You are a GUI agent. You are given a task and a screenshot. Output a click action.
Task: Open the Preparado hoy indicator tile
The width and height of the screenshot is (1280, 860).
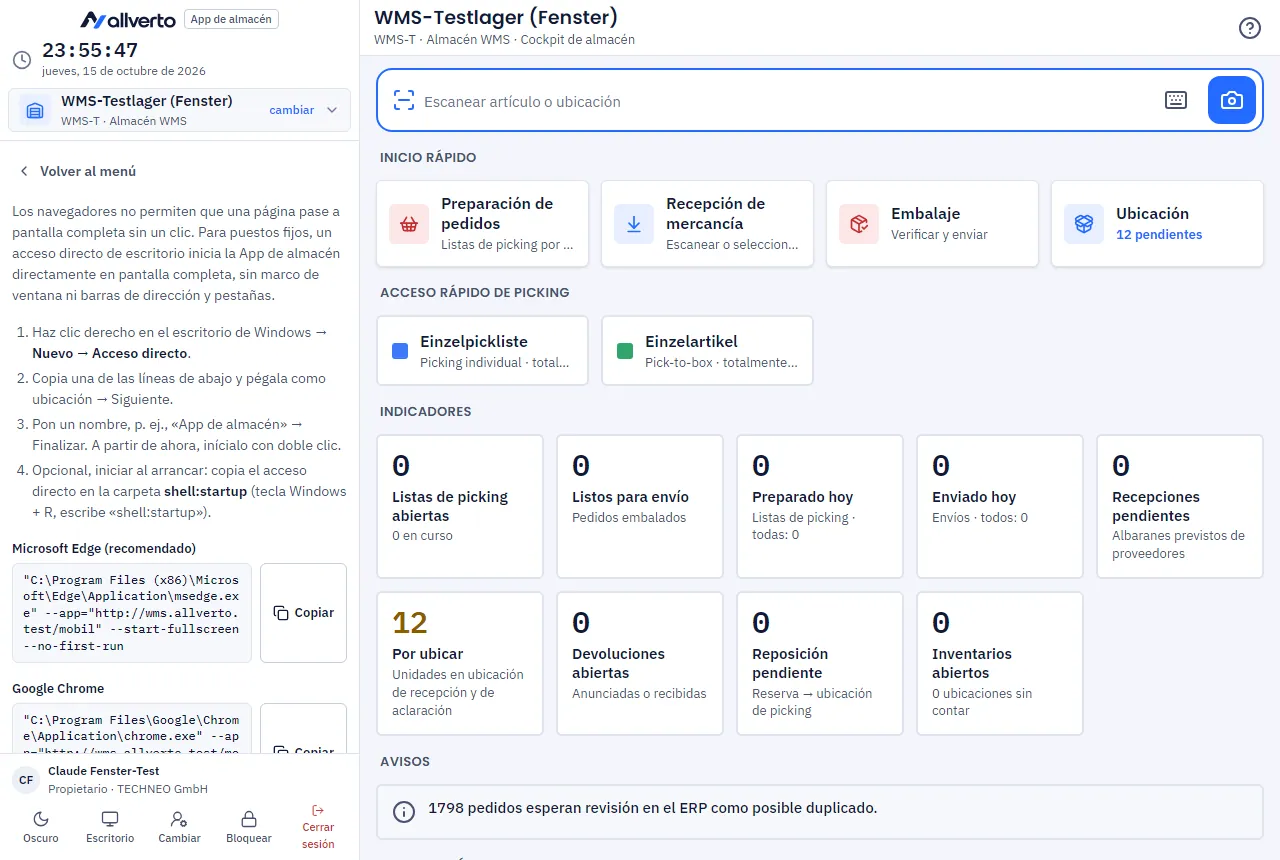click(x=820, y=506)
